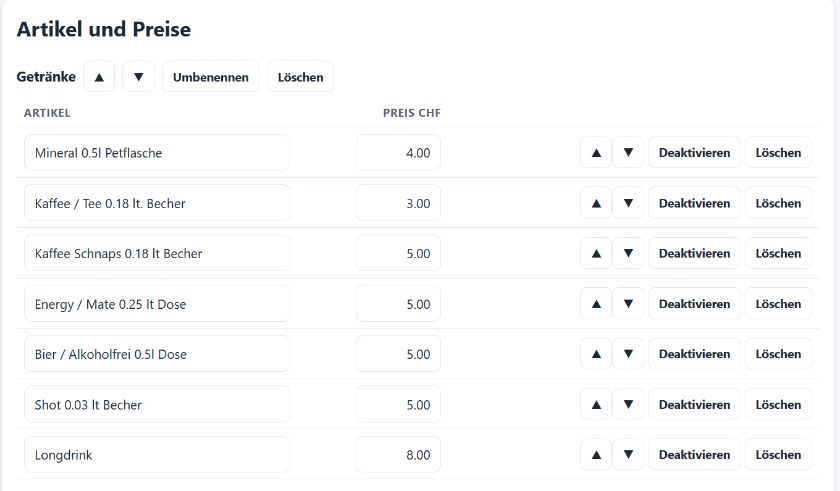Move Energy / Mate row down

click(x=628, y=304)
